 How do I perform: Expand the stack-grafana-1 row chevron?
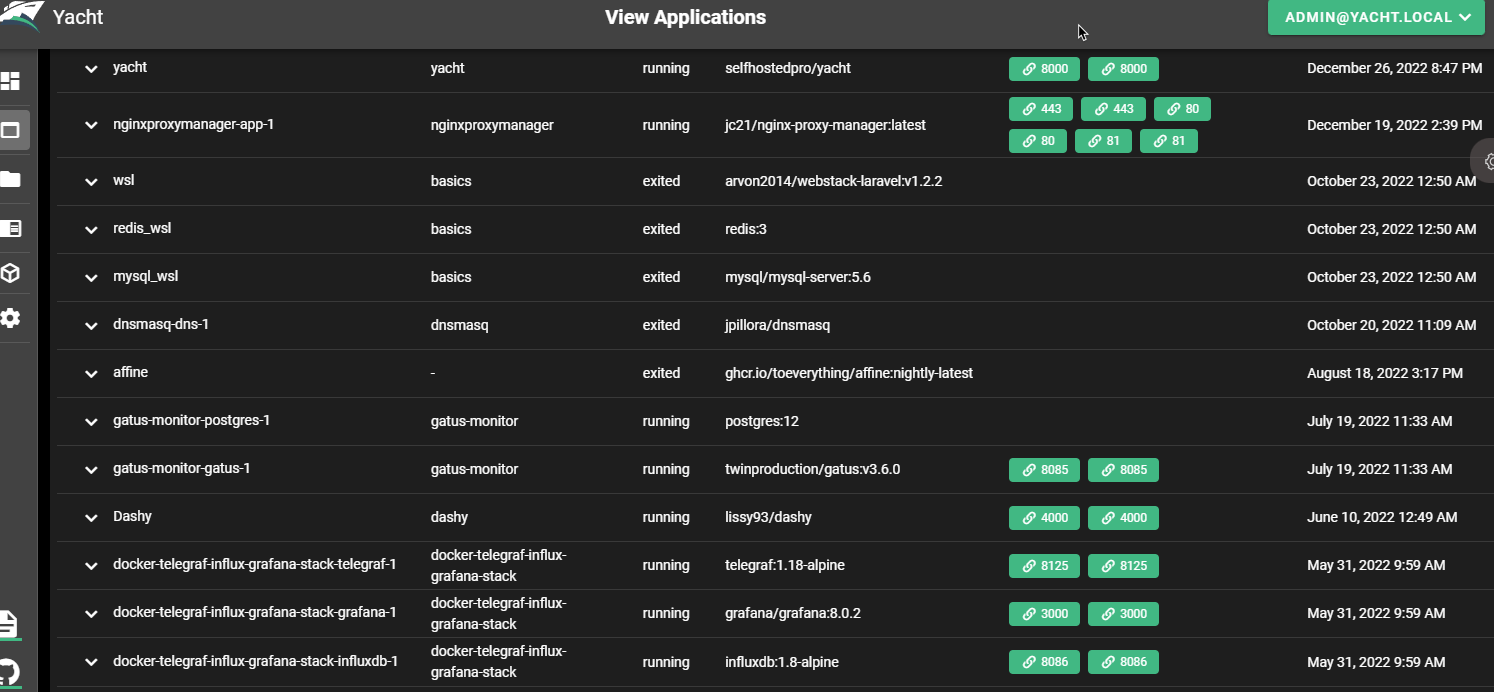coord(91,614)
